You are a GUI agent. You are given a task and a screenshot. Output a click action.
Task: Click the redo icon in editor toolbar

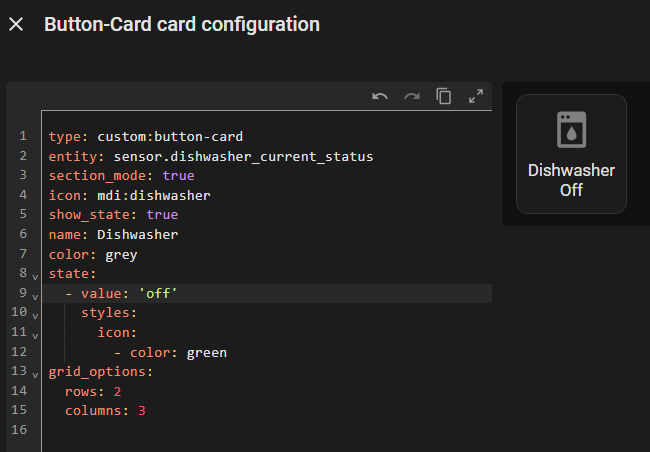point(412,96)
